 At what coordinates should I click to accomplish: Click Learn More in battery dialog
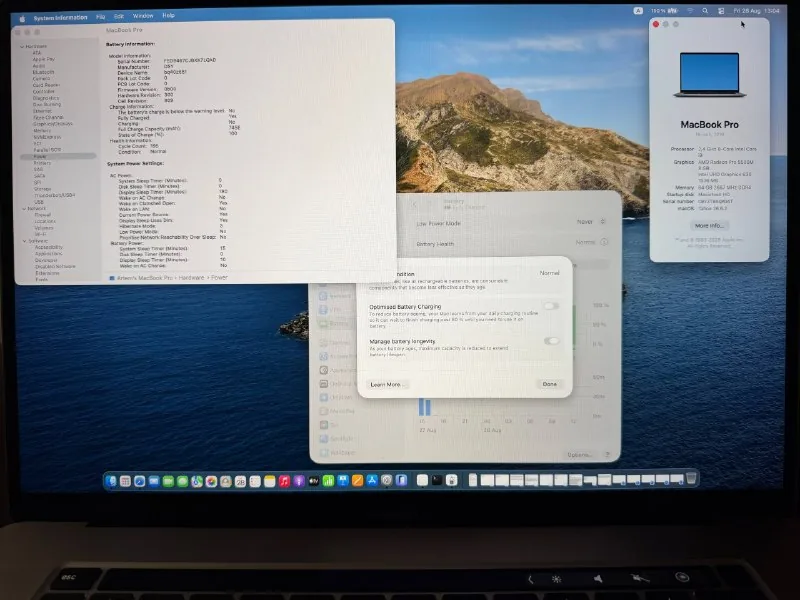click(386, 384)
